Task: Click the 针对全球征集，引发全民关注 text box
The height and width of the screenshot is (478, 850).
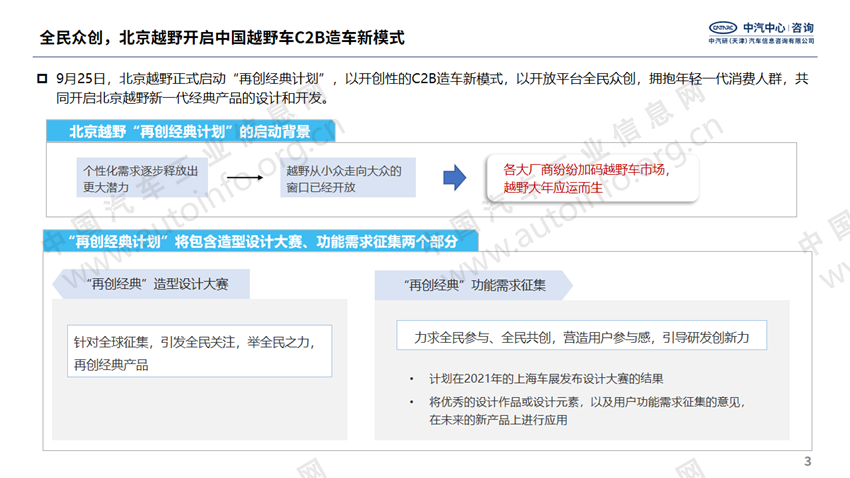Action: point(199,351)
